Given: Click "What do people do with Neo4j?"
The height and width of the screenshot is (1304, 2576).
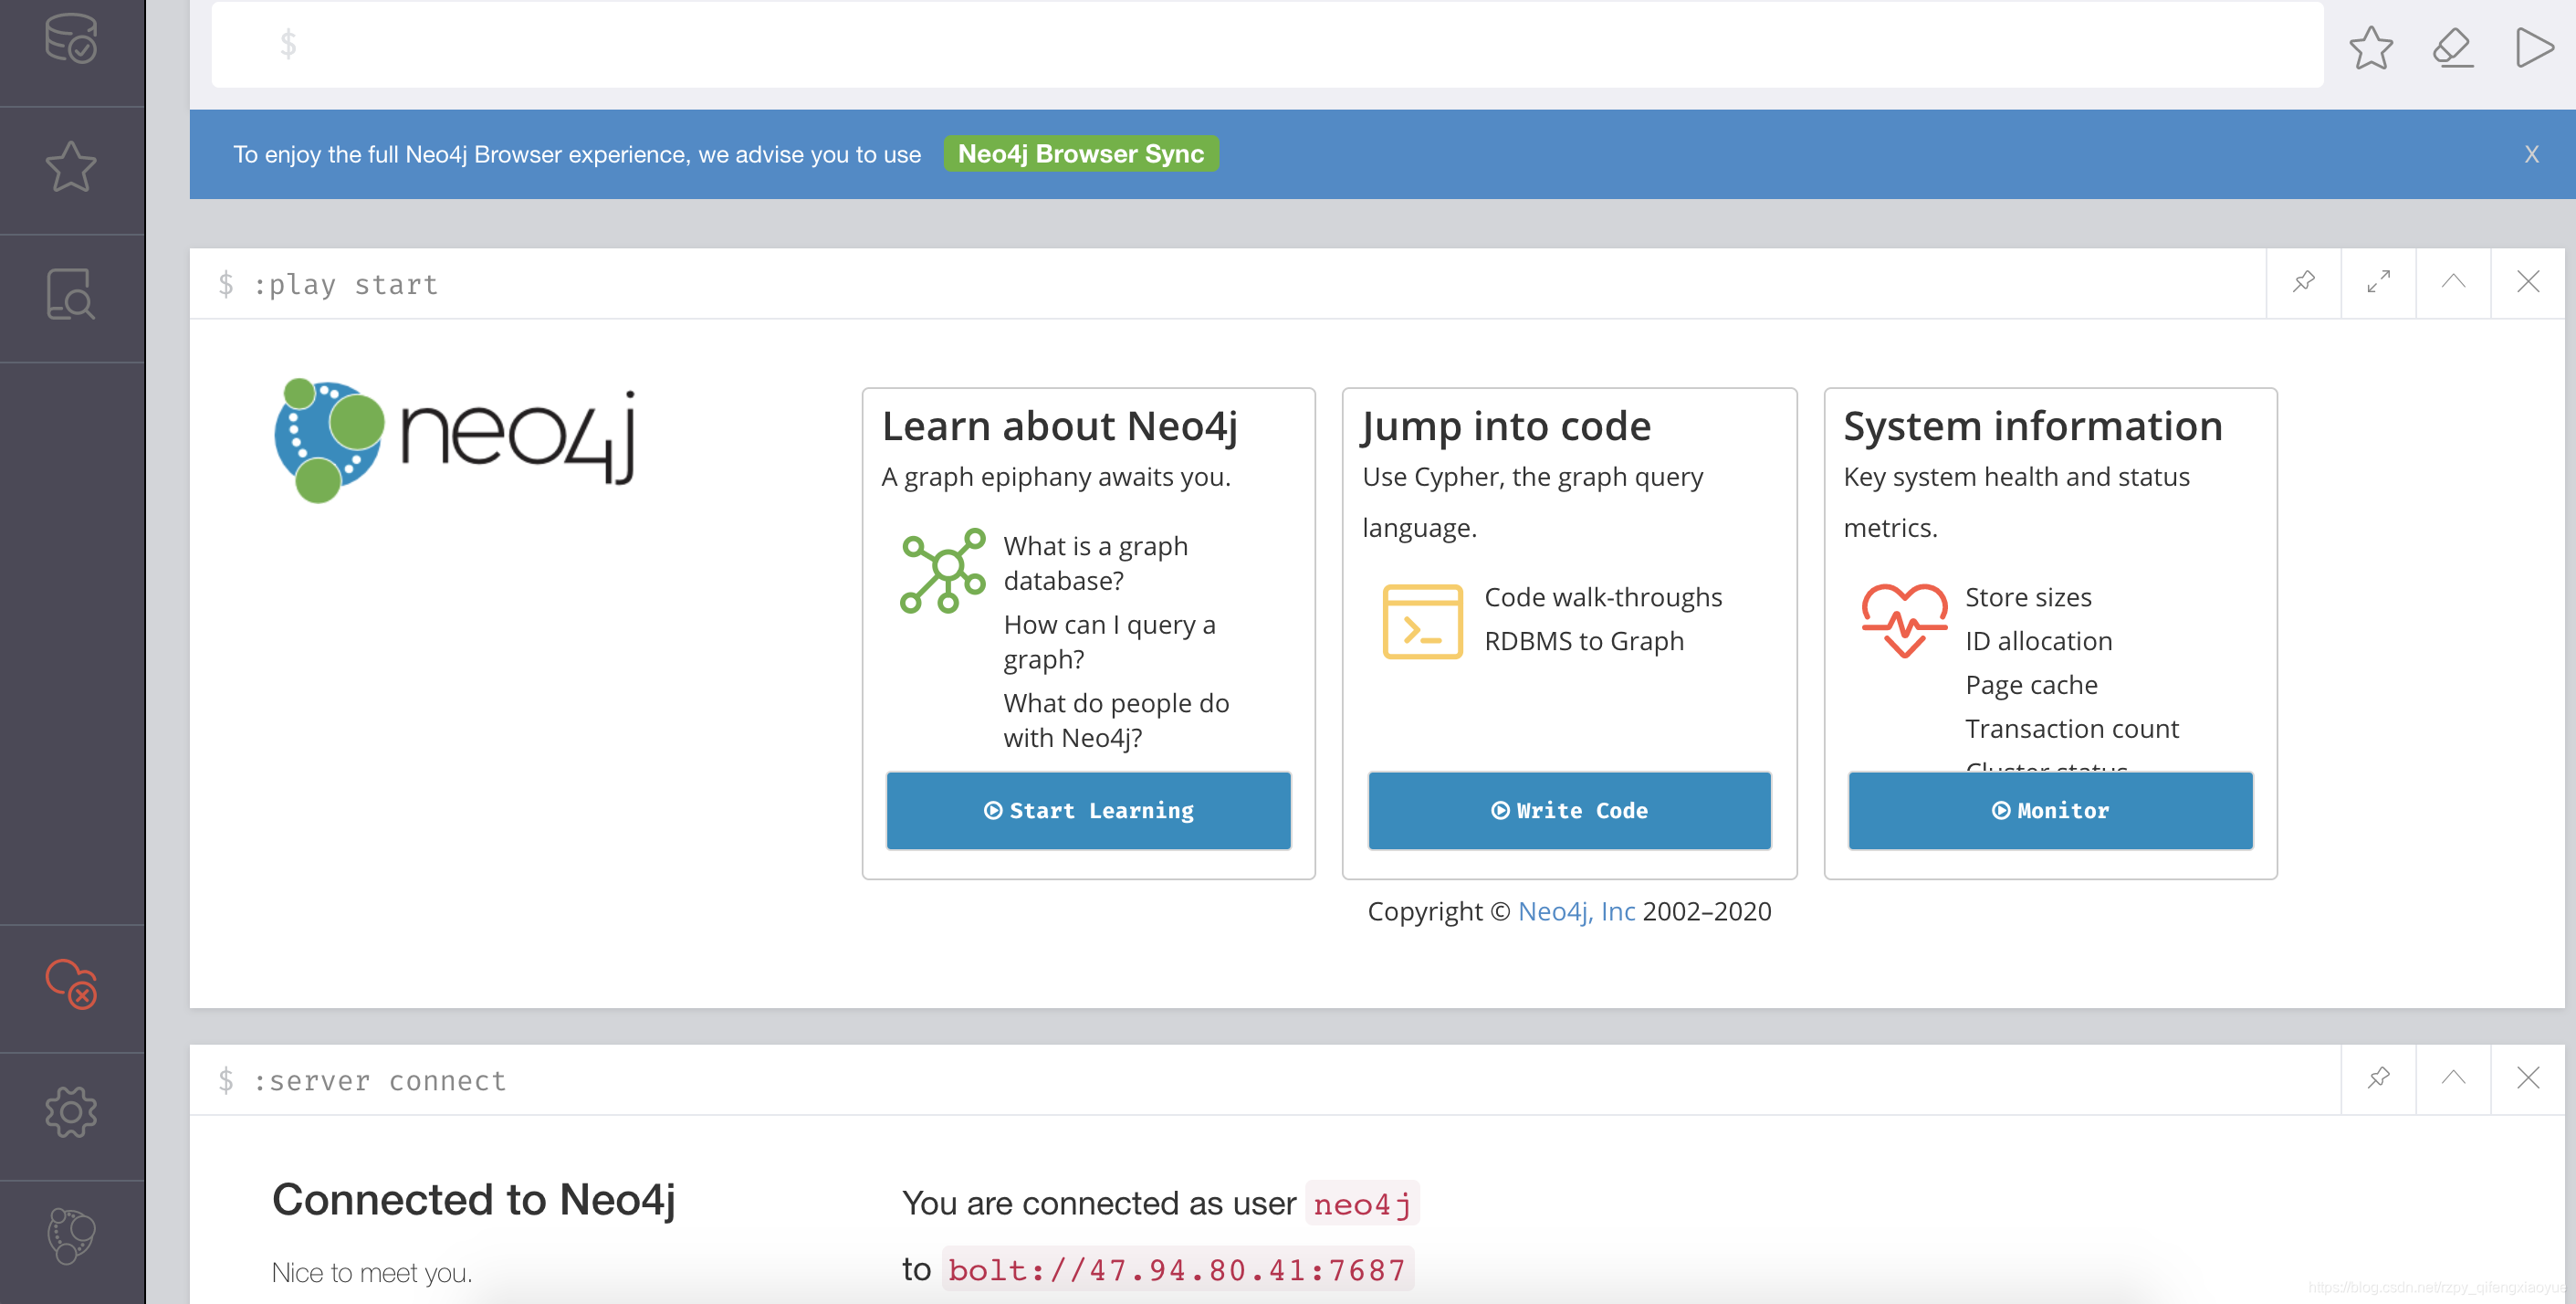Looking at the screenshot, I should tap(1117, 720).
